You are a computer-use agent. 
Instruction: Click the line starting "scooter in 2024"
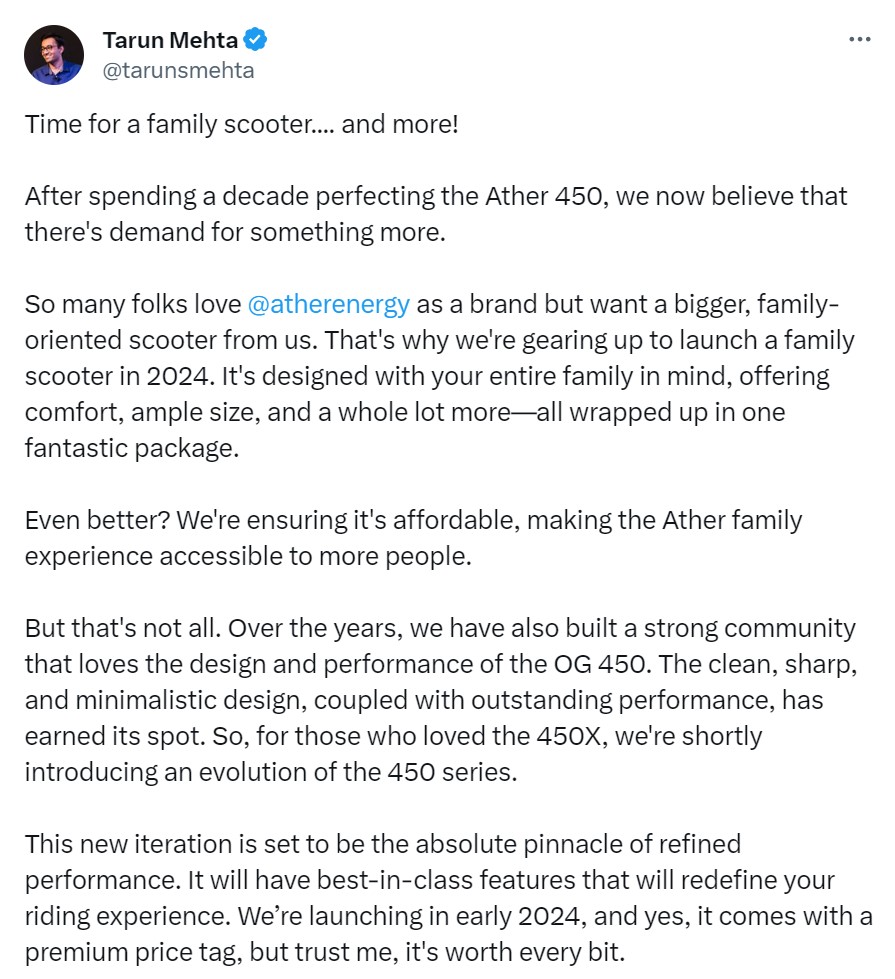[x=427, y=376]
